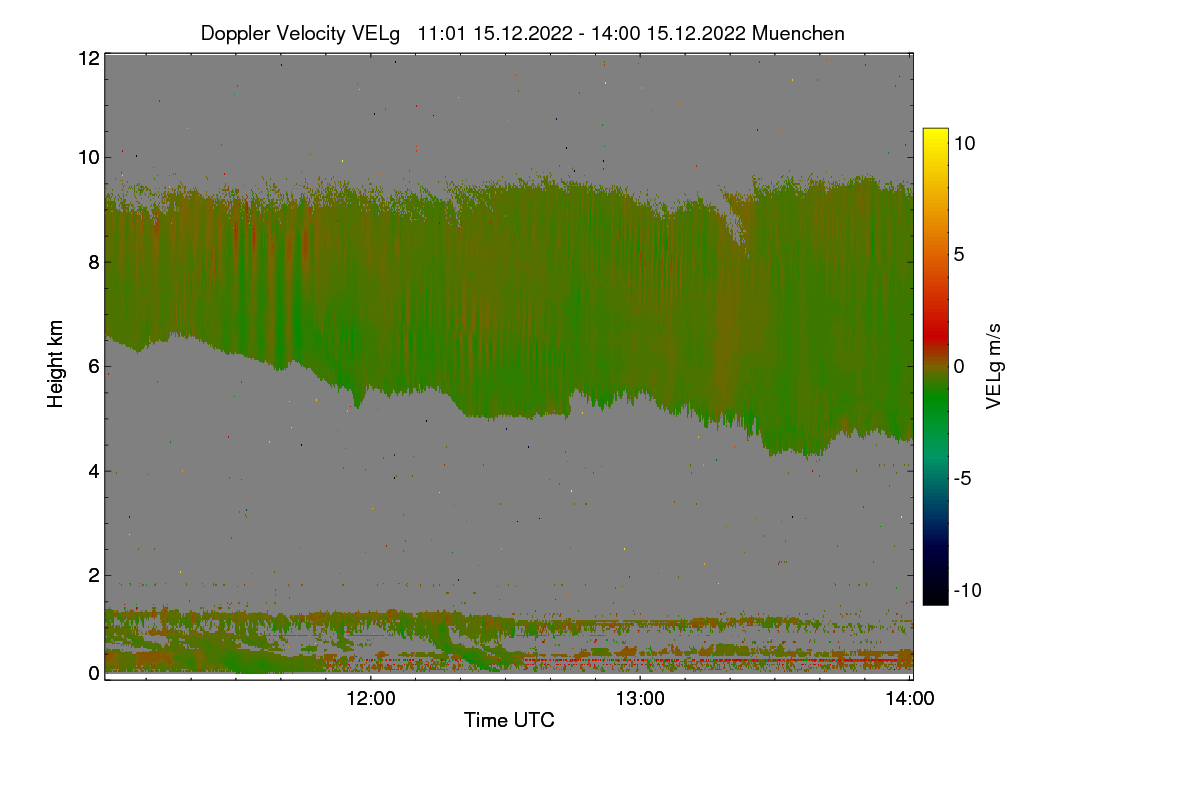Click the 12 km height tick label
Image resolution: width=1200 pixels, height=800 pixels.
point(88,58)
